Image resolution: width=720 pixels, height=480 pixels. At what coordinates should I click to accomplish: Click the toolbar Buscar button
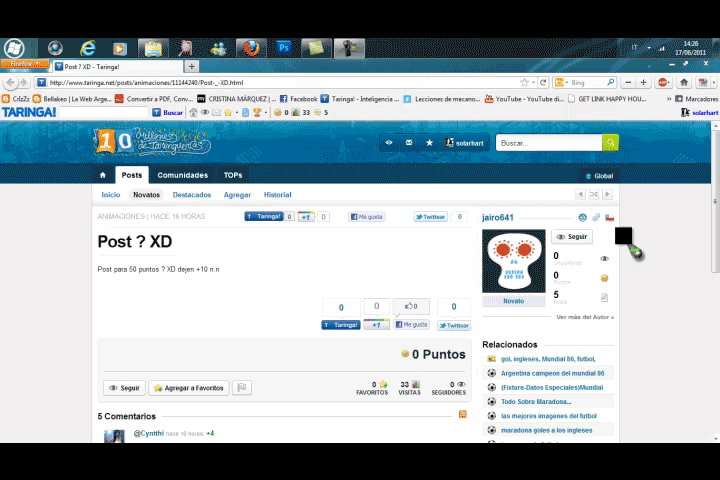click(168, 113)
